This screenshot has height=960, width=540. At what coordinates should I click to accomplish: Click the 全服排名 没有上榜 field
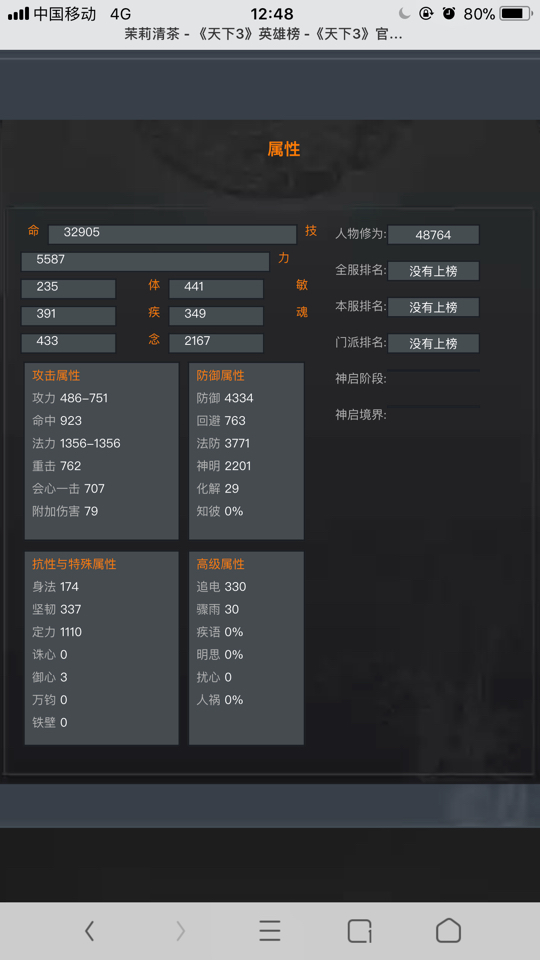tap(433, 271)
